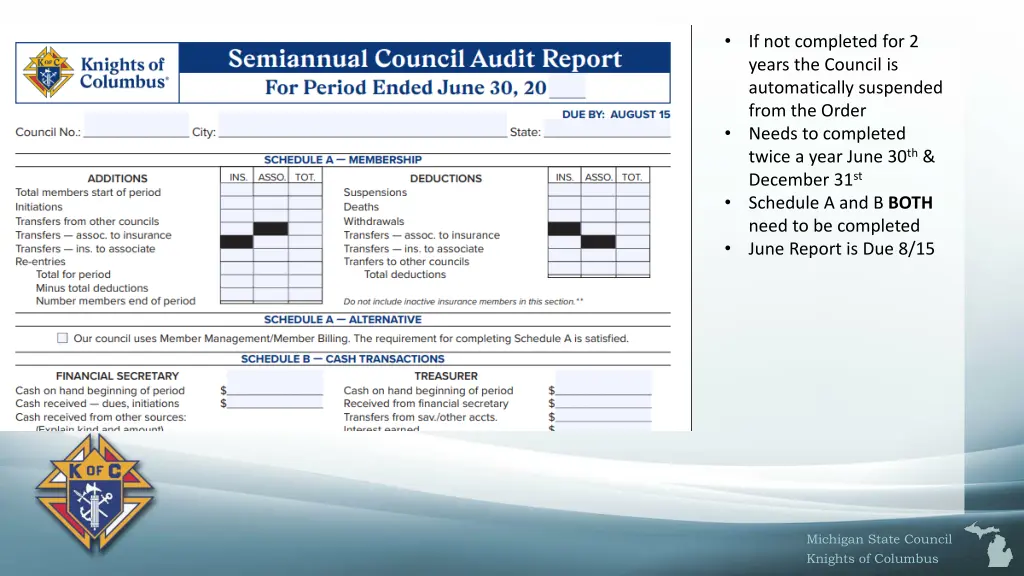Click the 'Suspensions' row label
This screenshot has height=576, width=1024.
coord(376,192)
